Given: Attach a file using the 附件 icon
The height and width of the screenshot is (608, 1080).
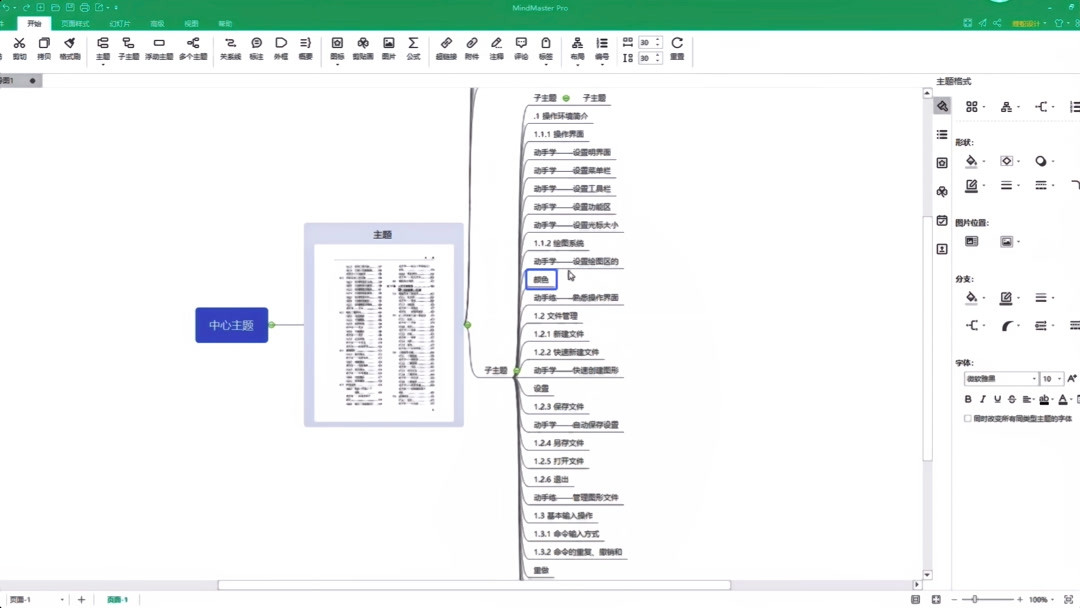Looking at the screenshot, I should 470,45.
